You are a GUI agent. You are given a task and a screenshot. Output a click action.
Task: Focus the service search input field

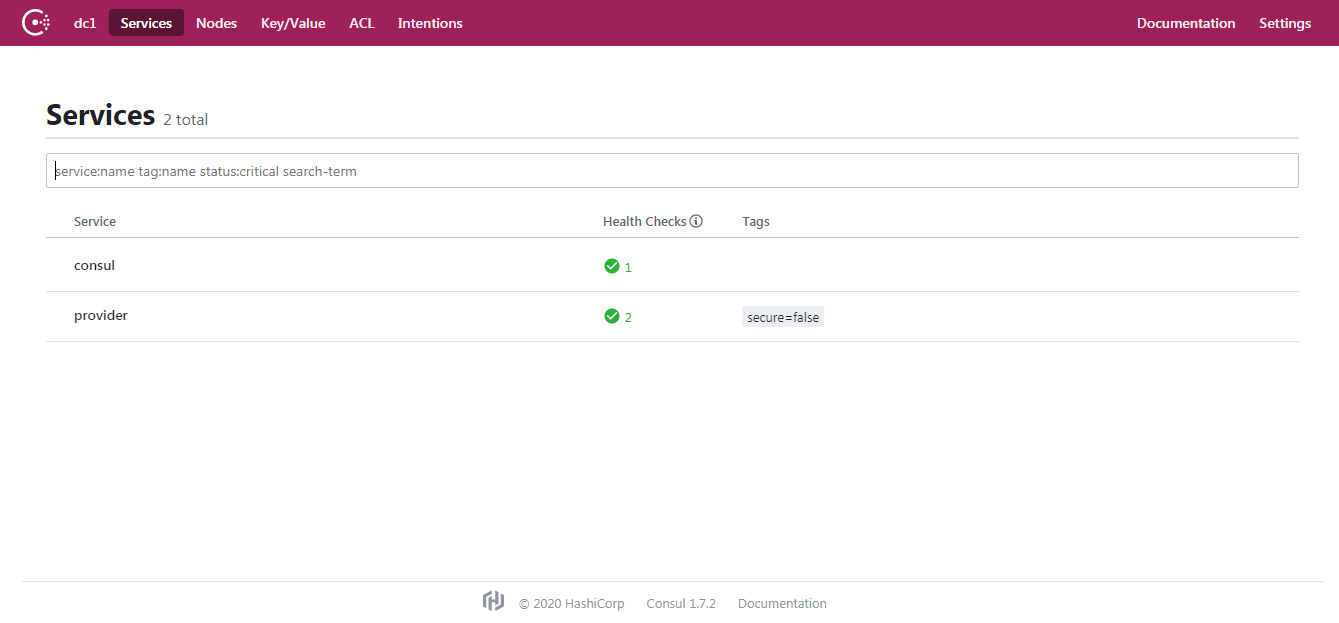click(x=672, y=170)
